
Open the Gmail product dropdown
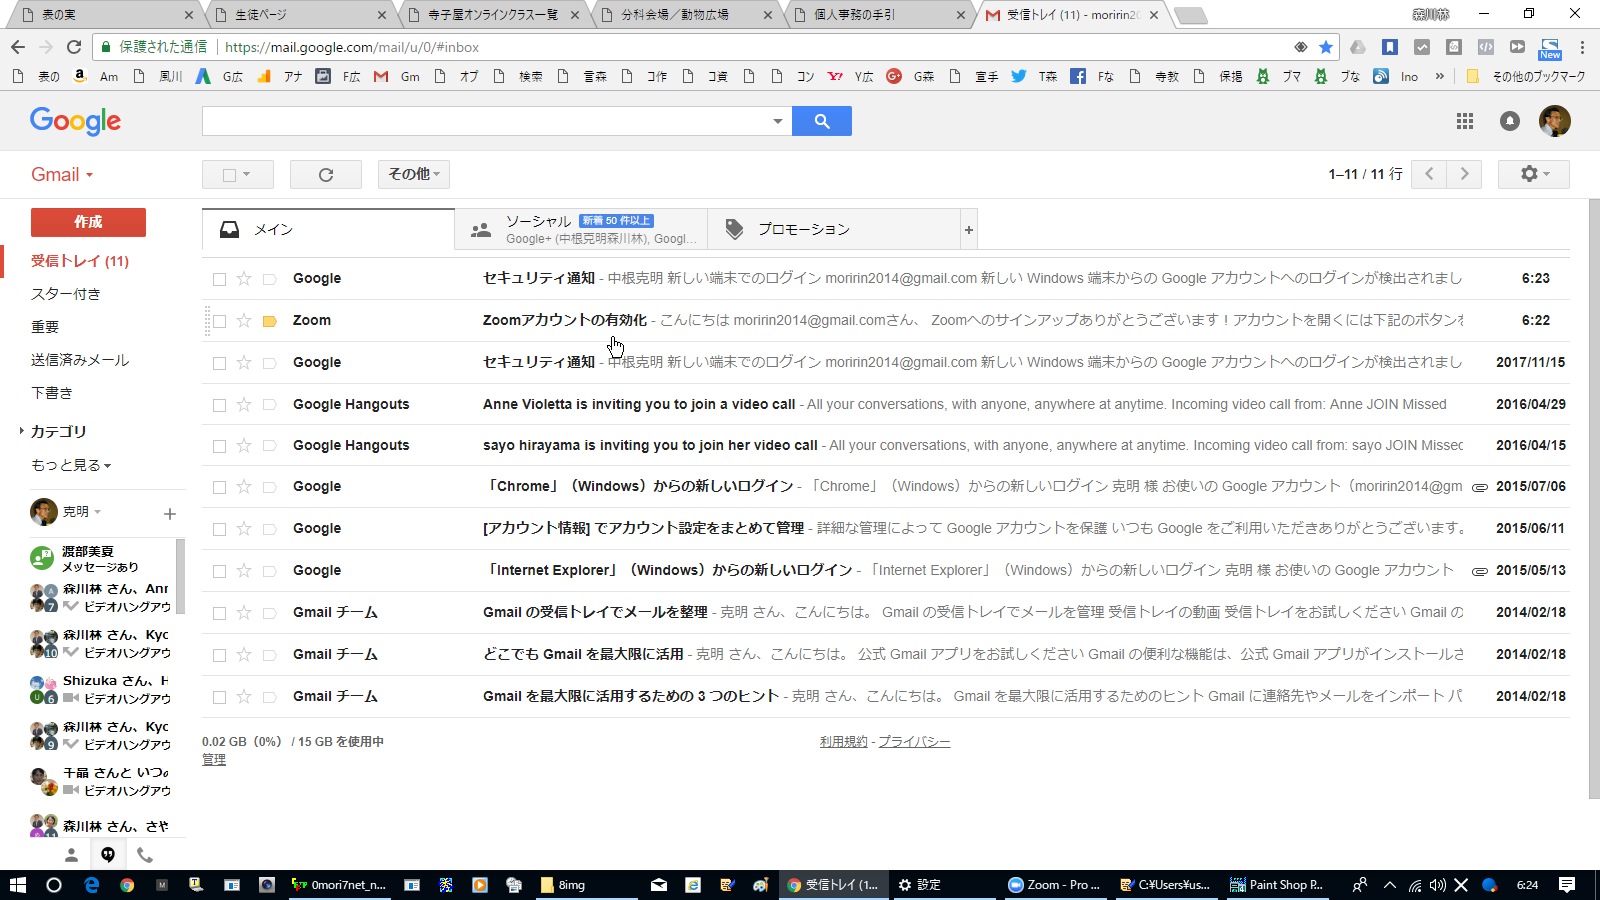[x=62, y=174]
